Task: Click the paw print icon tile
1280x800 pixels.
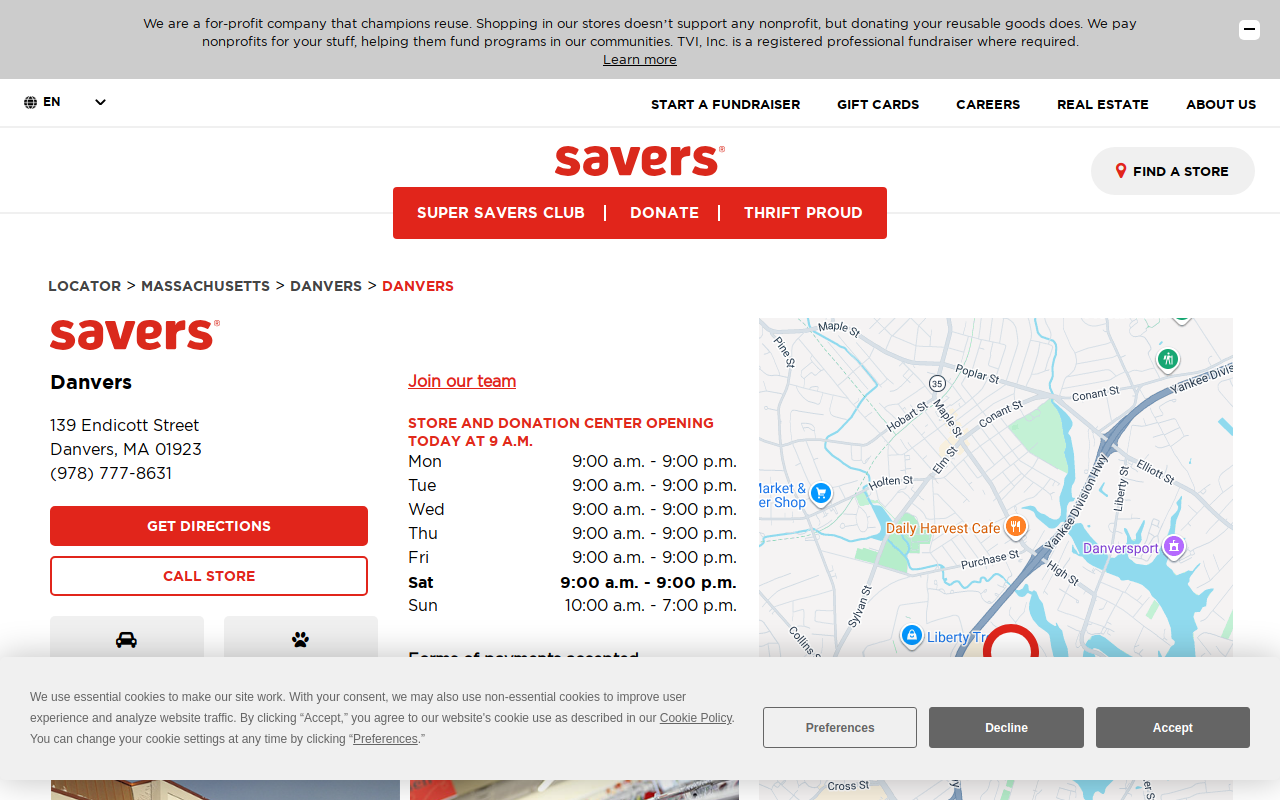Action: tap(301, 638)
